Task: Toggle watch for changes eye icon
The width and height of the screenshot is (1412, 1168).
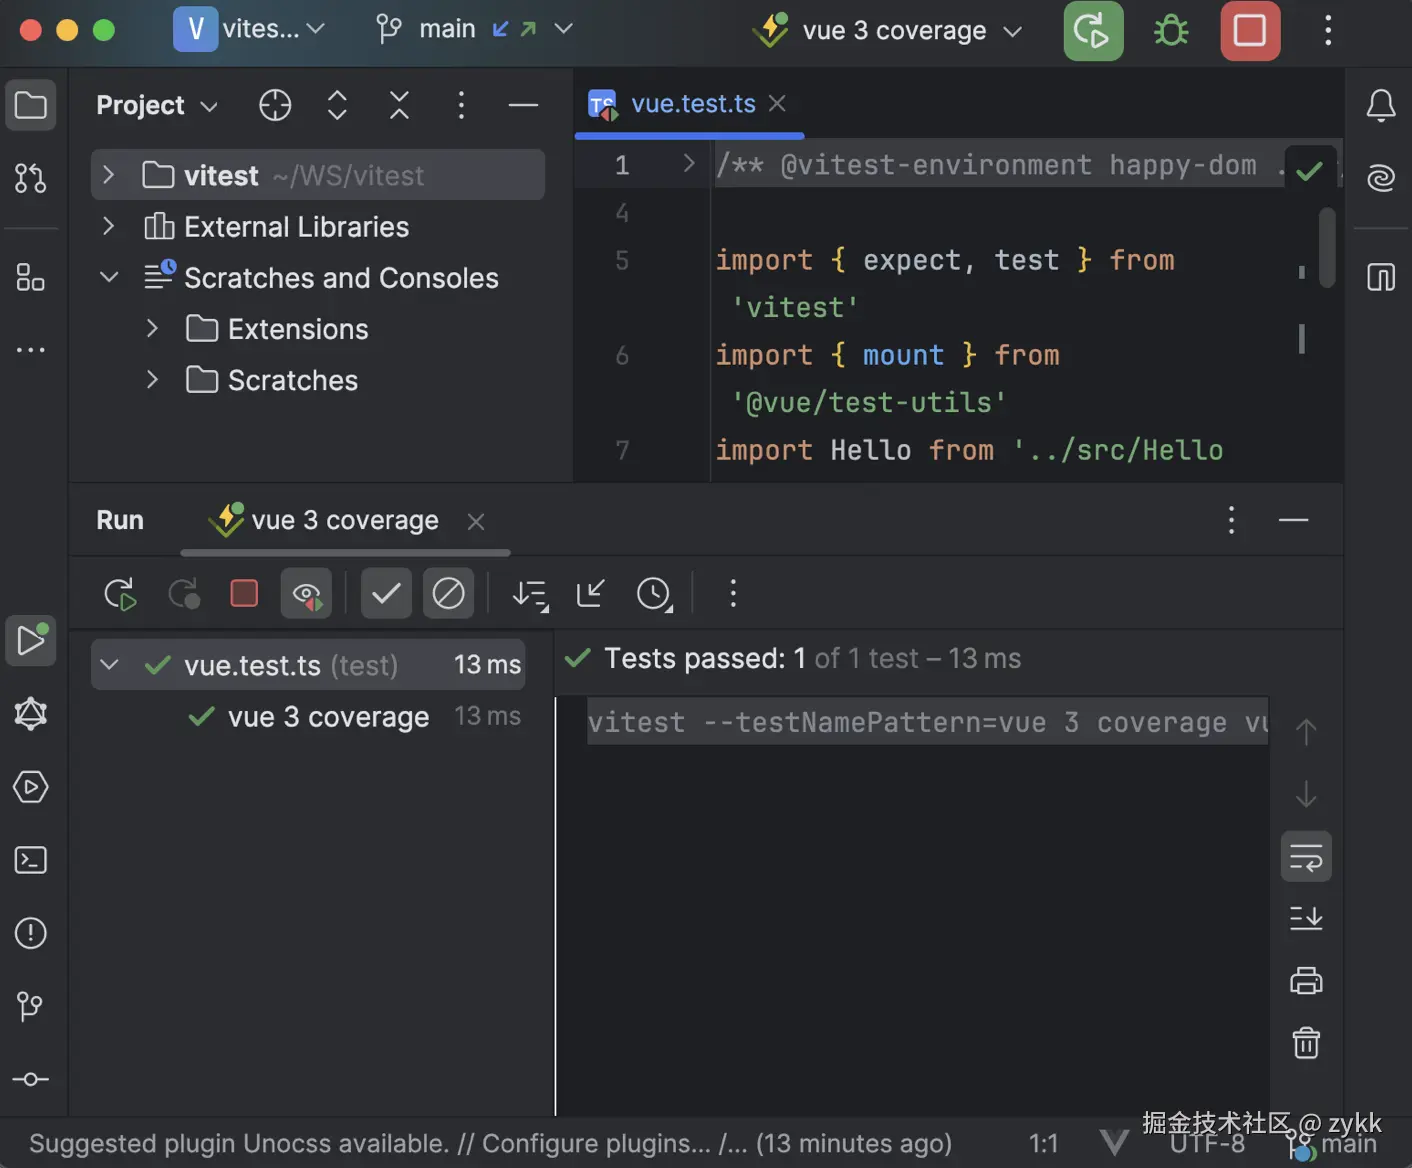Action: [x=306, y=594]
